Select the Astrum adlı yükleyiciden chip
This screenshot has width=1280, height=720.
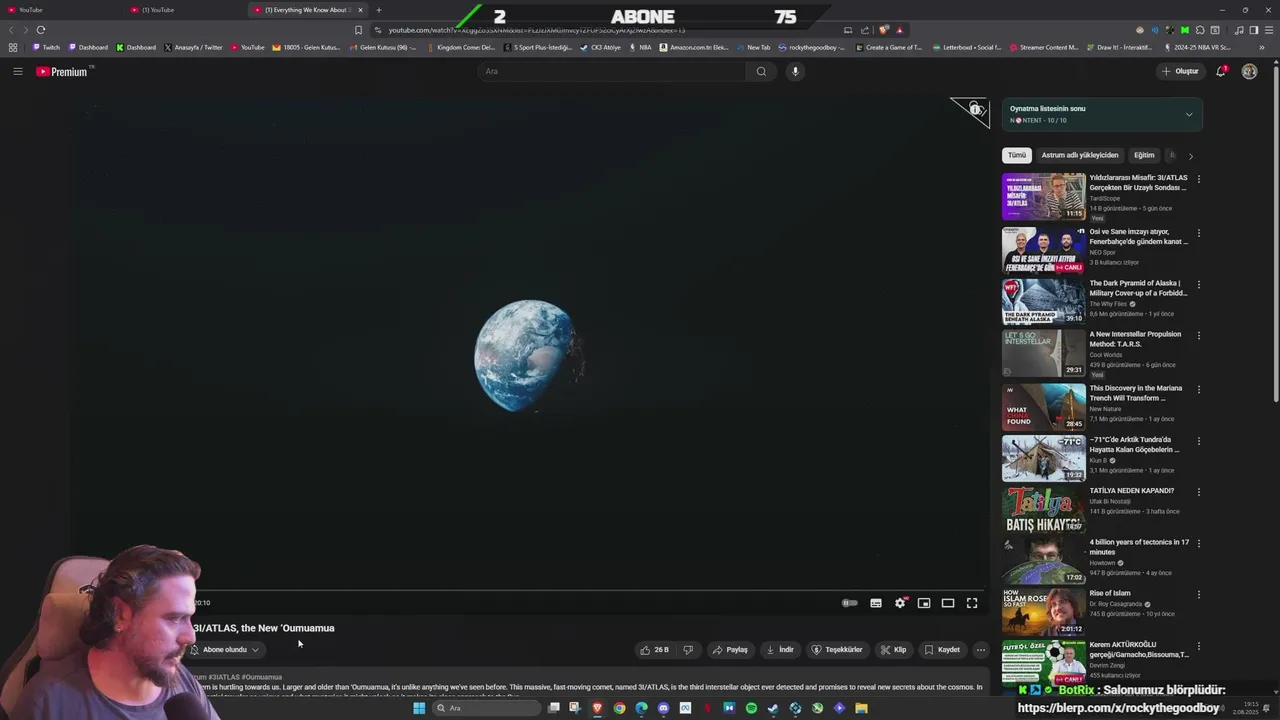coord(1080,155)
